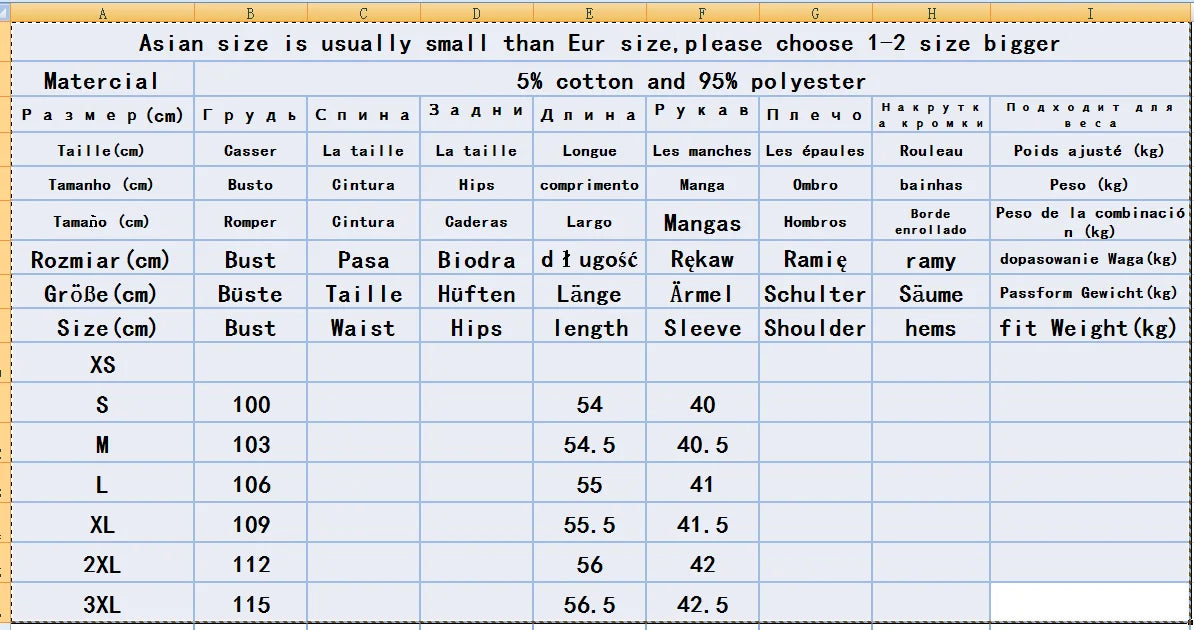The height and width of the screenshot is (630, 1194).
Task: Select the Asian size notice merged cell
Action: 599,44
